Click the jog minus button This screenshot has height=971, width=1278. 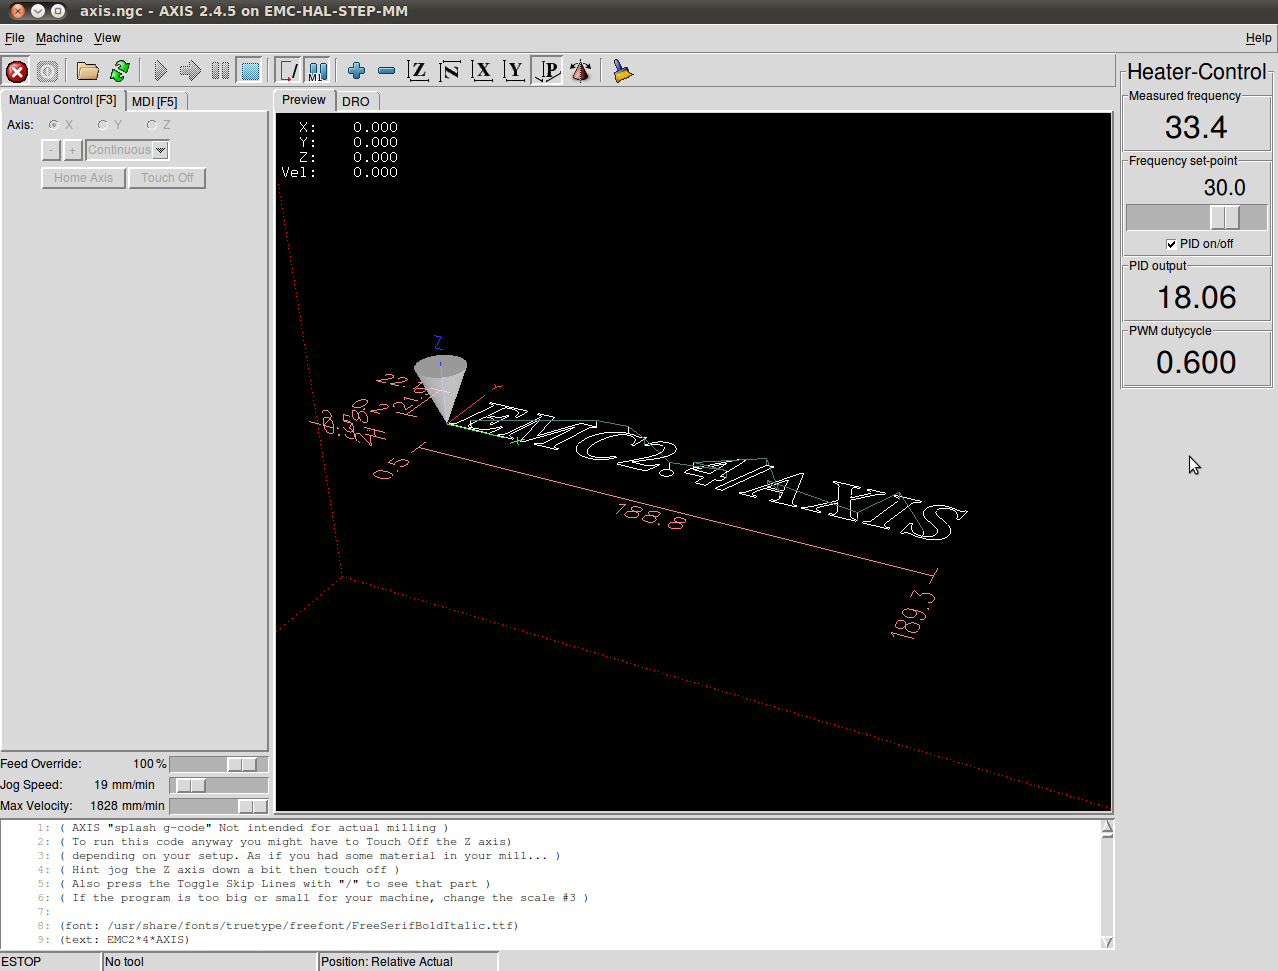(x=52, y=150)
